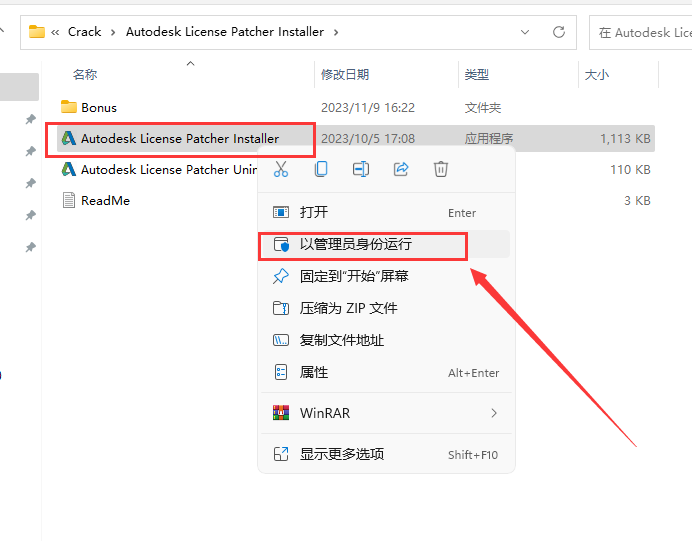692x541 pixels.
Task: Select the Bonus folder name
Action: point(99,108)
